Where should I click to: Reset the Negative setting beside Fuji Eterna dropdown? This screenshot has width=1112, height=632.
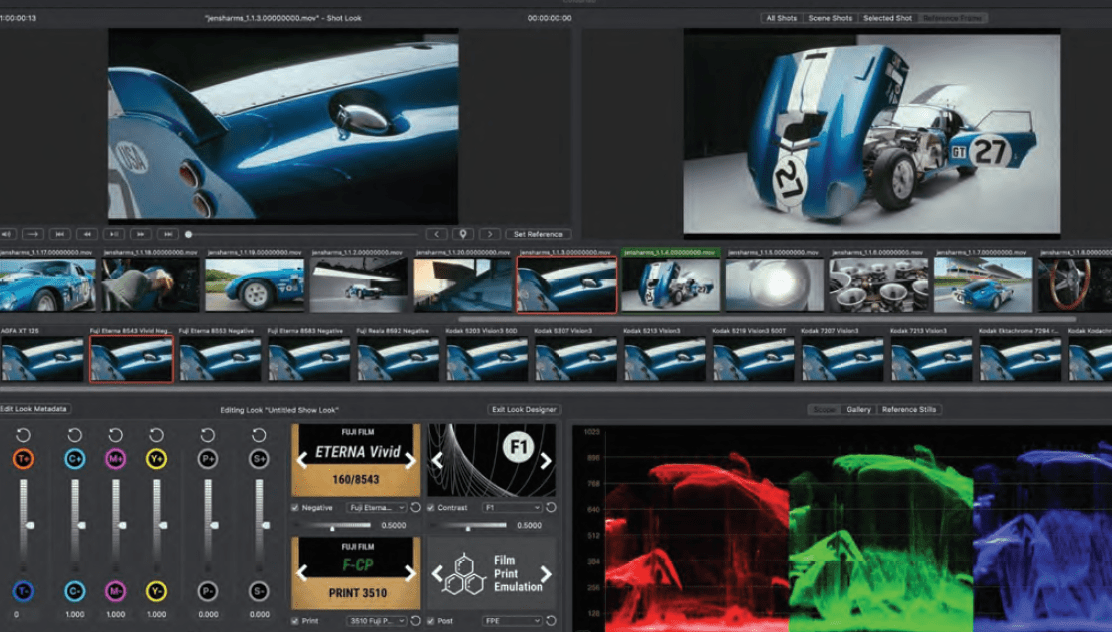click(x=416, y=507)
